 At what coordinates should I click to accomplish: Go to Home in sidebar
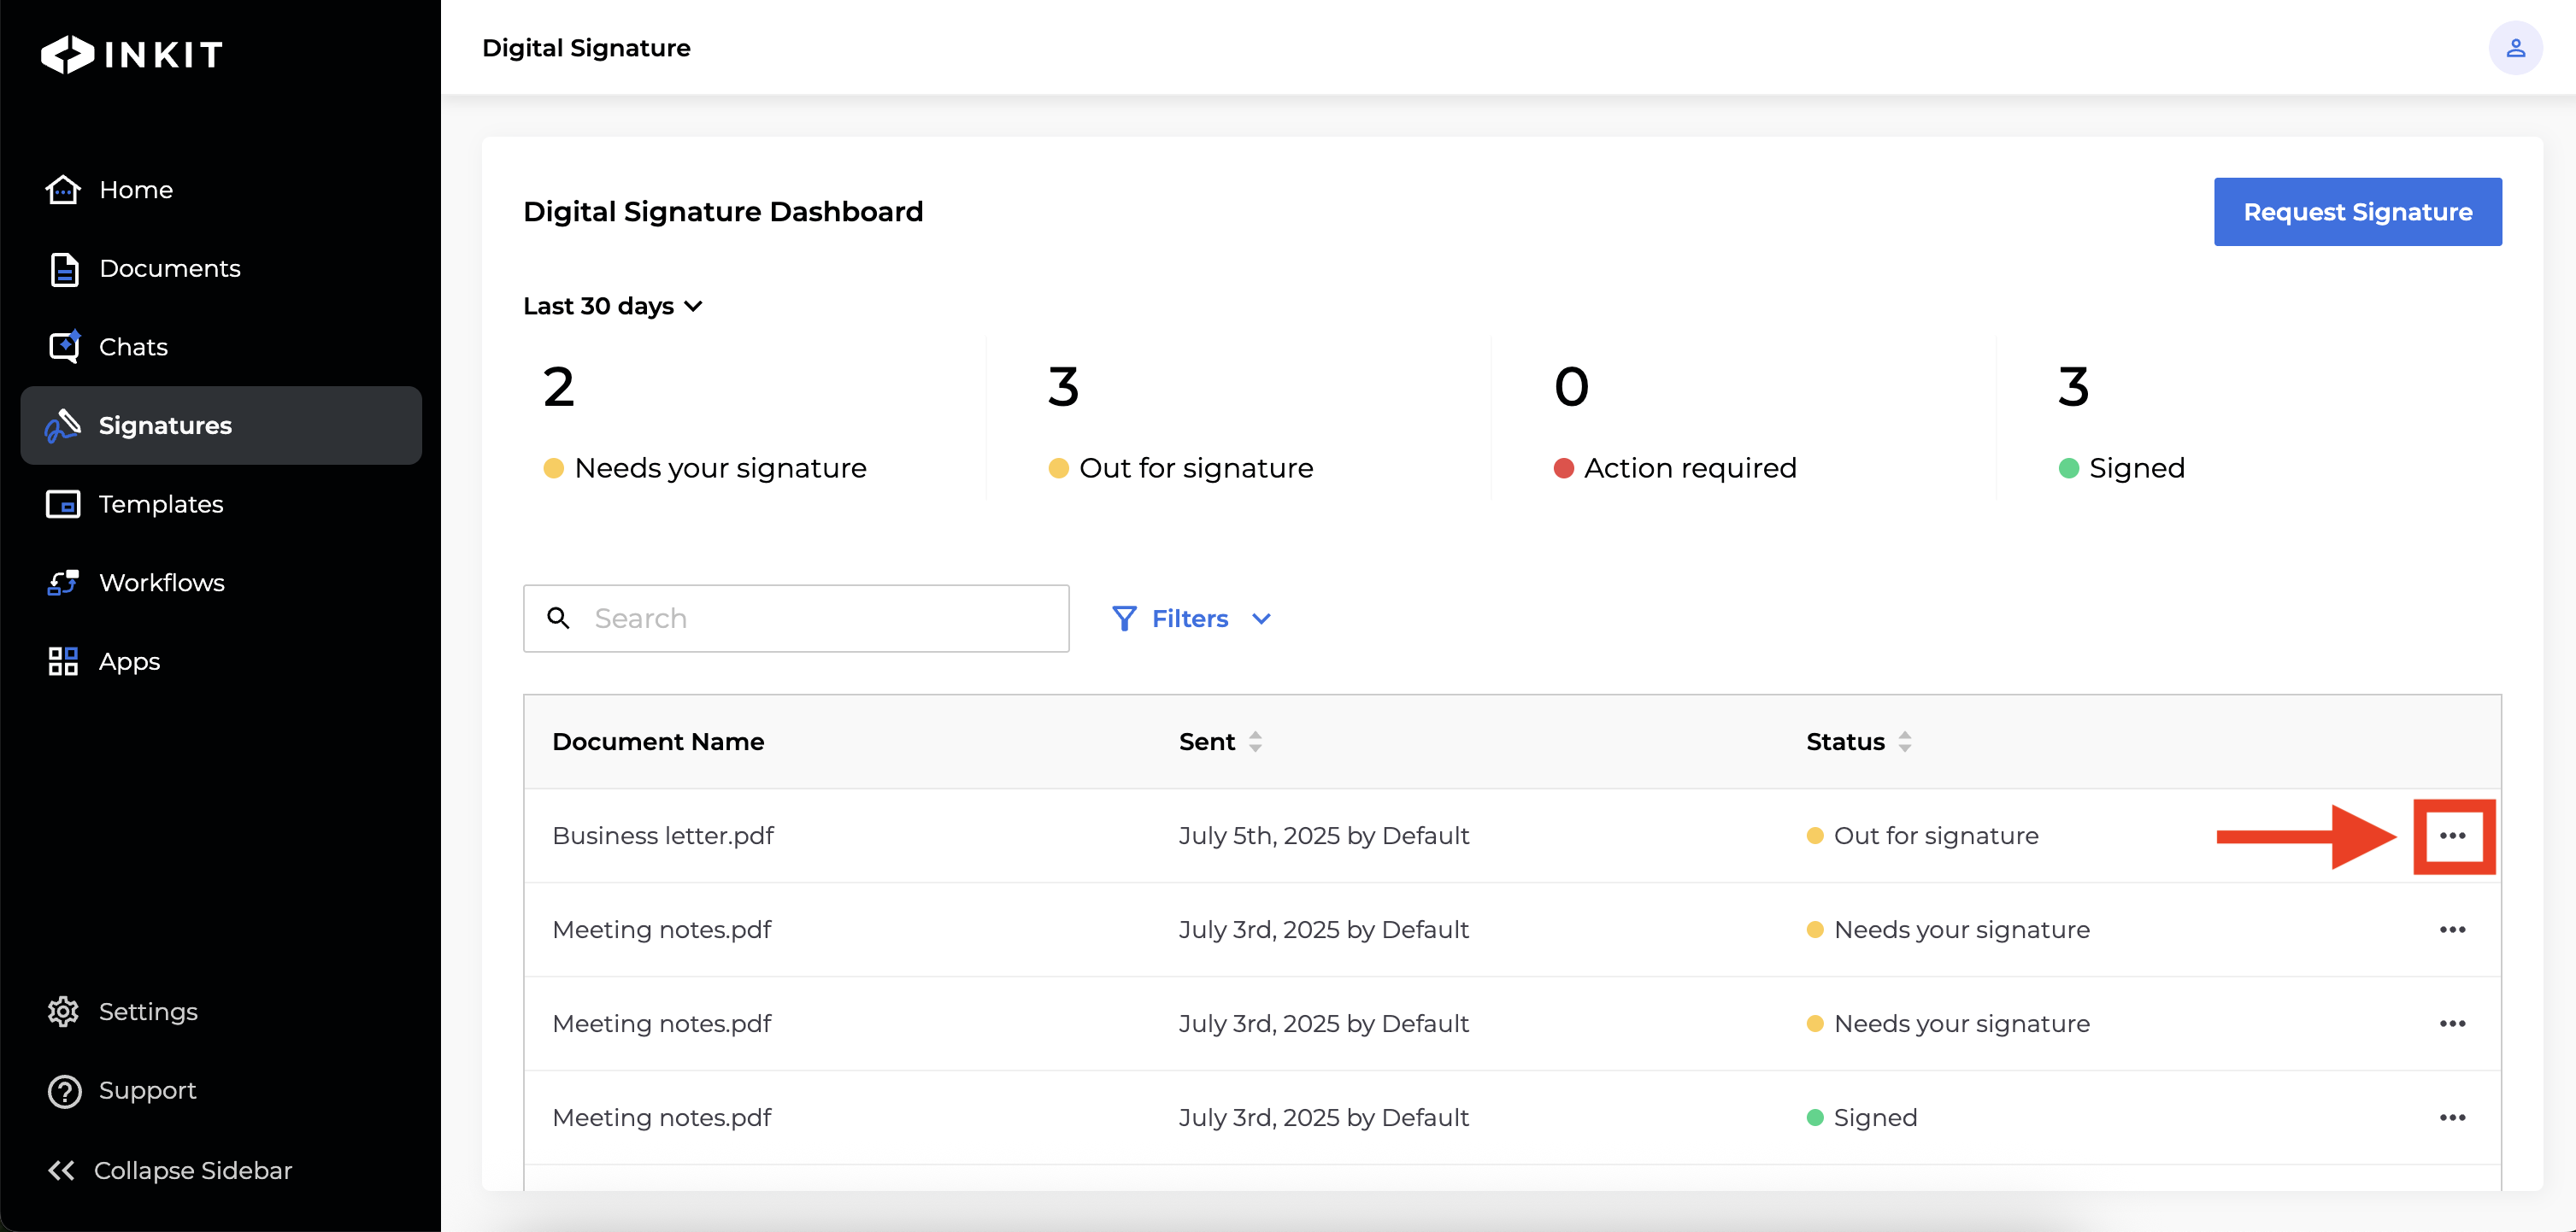point(221,189)
